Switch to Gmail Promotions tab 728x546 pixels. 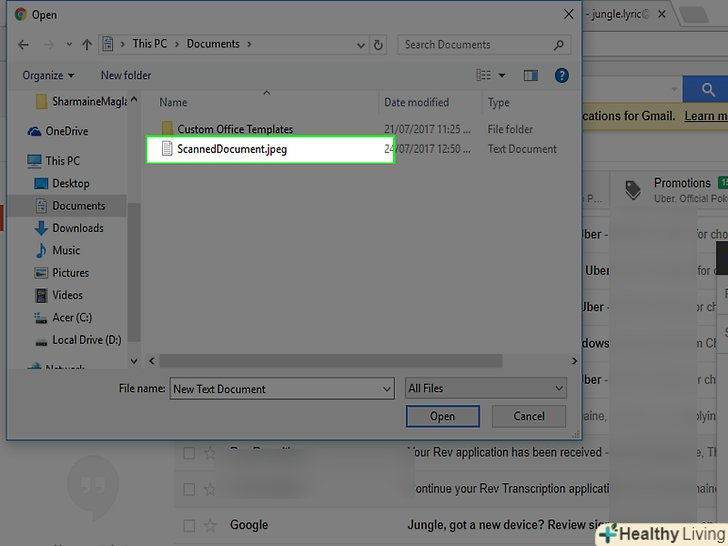tap(682, 183)
